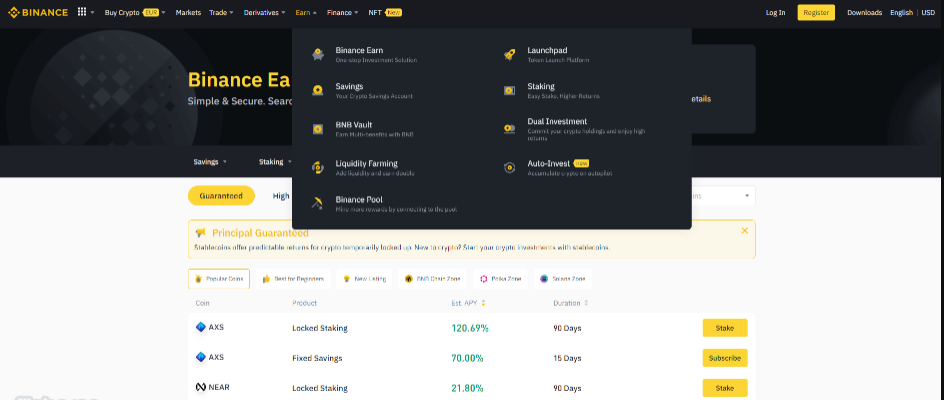Click the 21.80% APY value
Image resolution: width=944 pixels, height=400 pixels.
(467, 388)
